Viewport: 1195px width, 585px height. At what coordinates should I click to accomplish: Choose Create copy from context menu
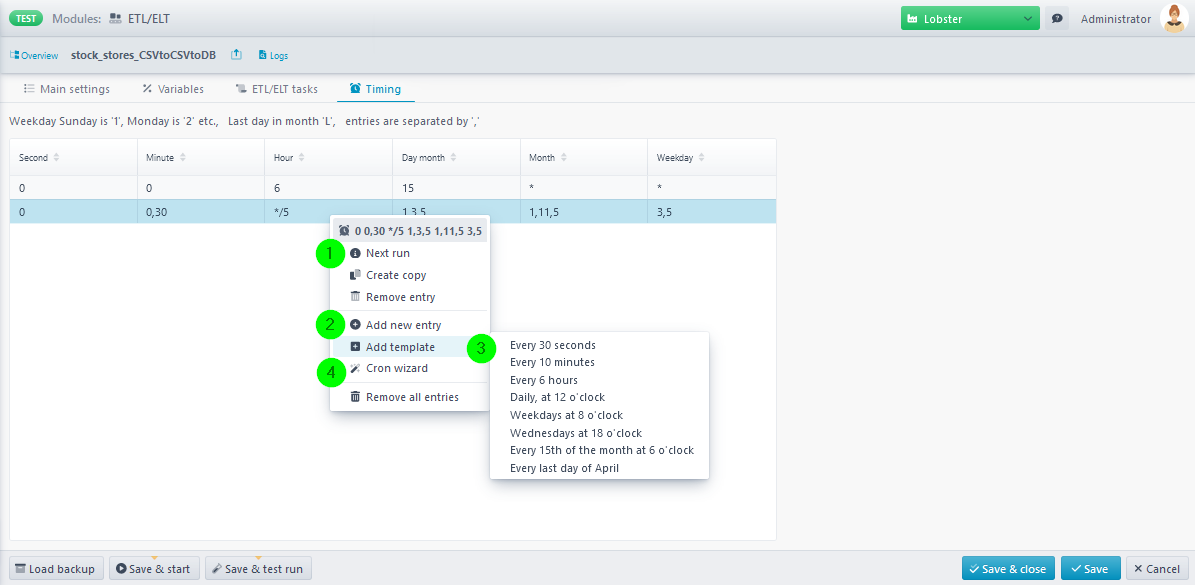point(409,275)
